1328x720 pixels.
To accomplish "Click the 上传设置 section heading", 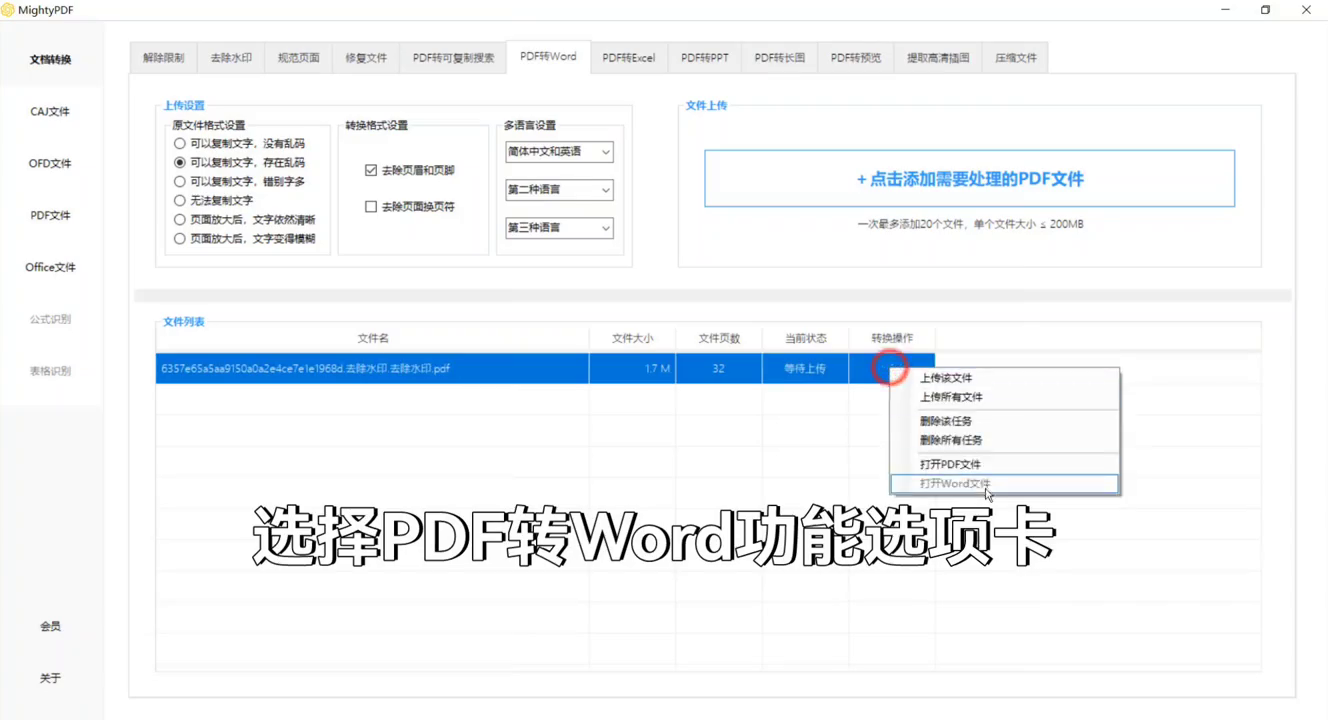I will (184, 105).
